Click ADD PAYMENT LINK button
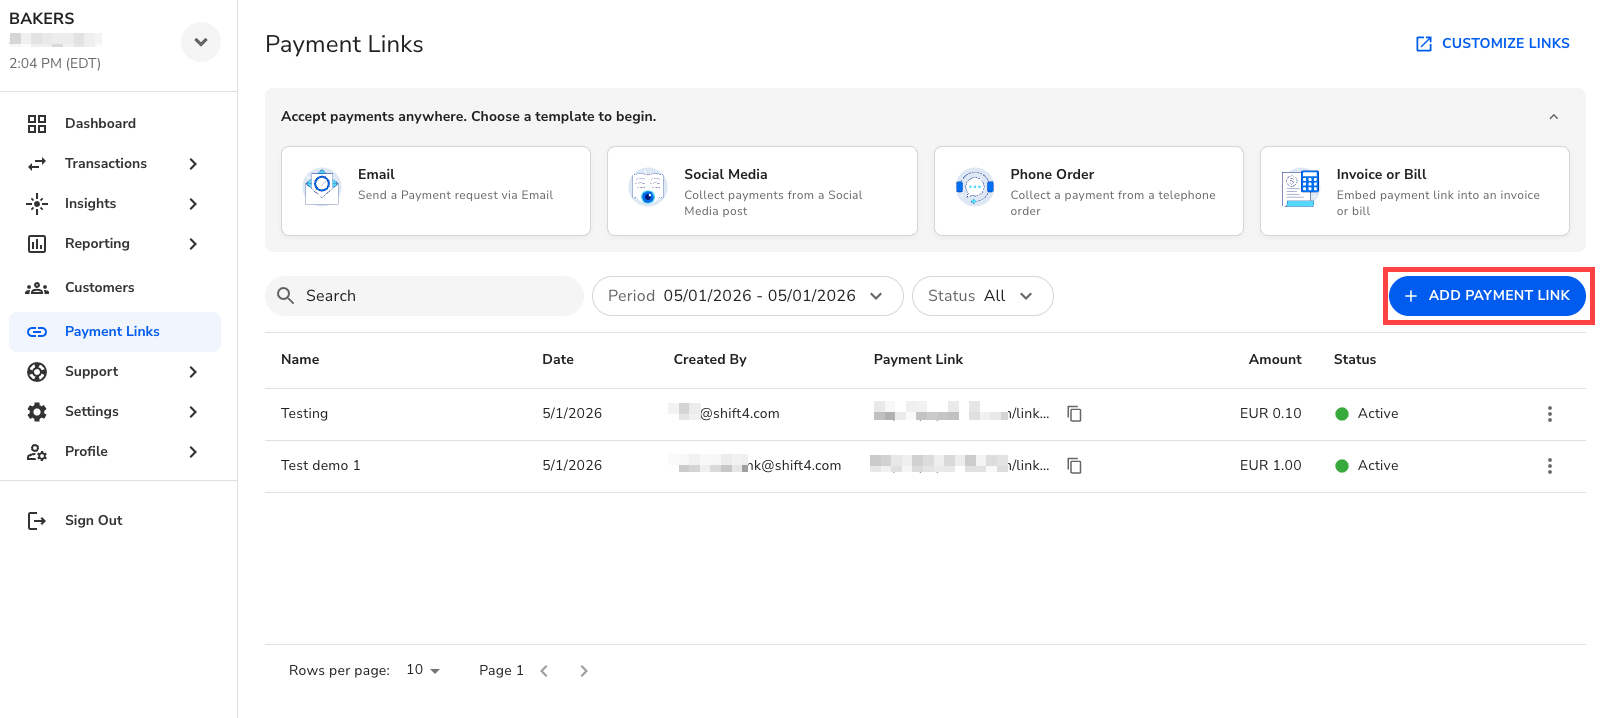 tap(1487, 296)
